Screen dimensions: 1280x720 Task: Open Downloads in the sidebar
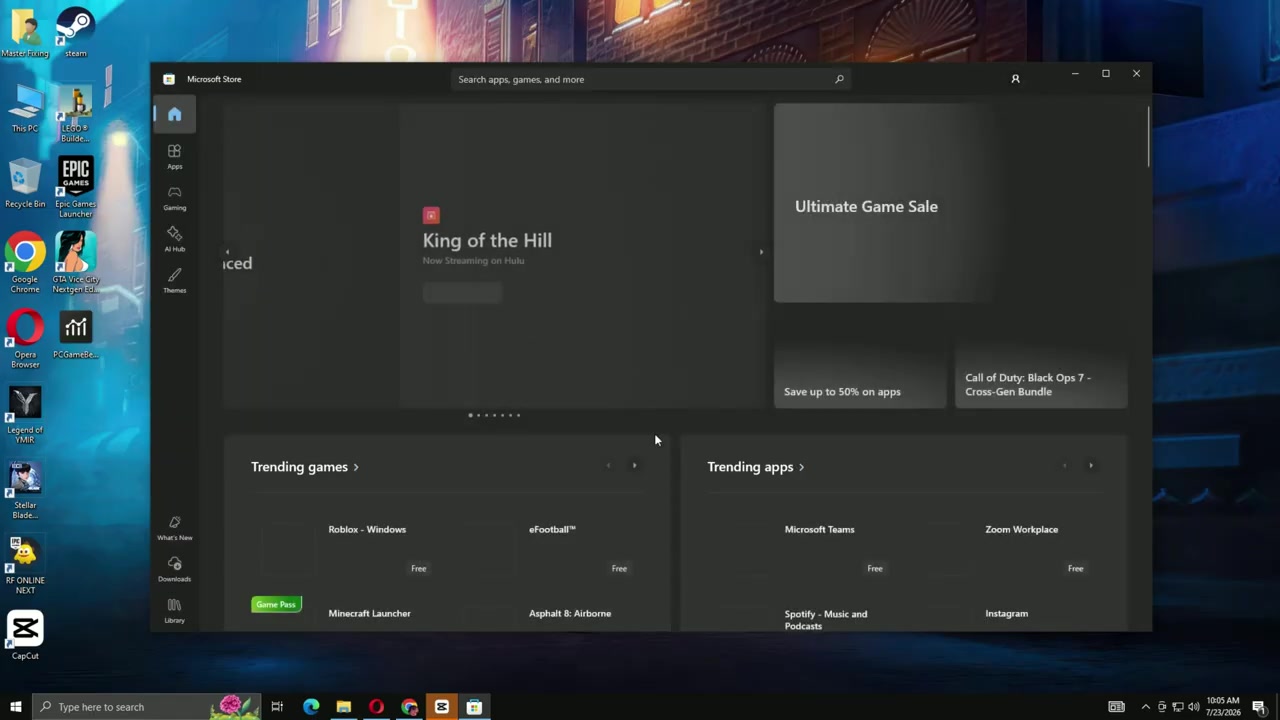click(174, 569)
